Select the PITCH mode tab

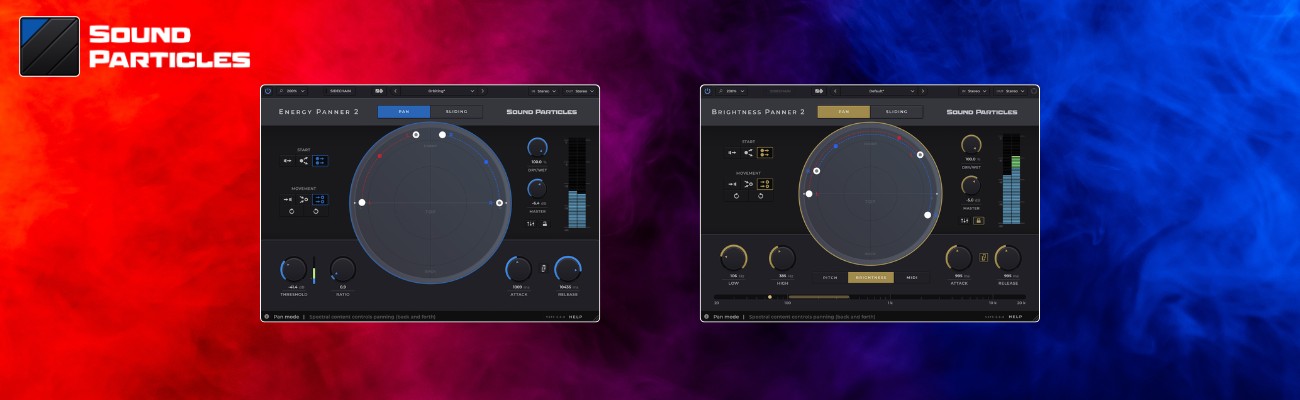[830, 277]
